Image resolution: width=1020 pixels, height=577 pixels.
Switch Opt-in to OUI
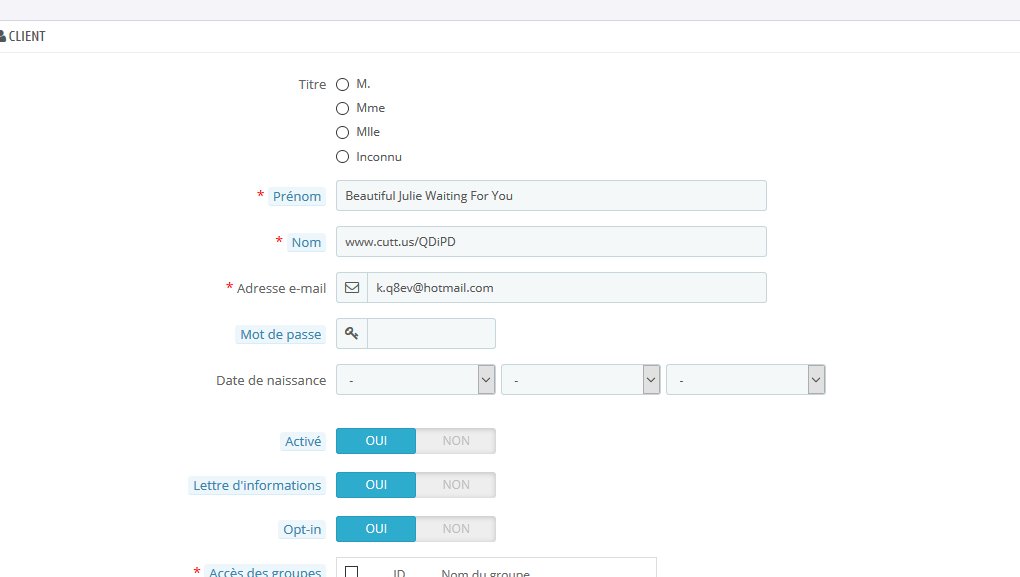click(x=376, y=529)
